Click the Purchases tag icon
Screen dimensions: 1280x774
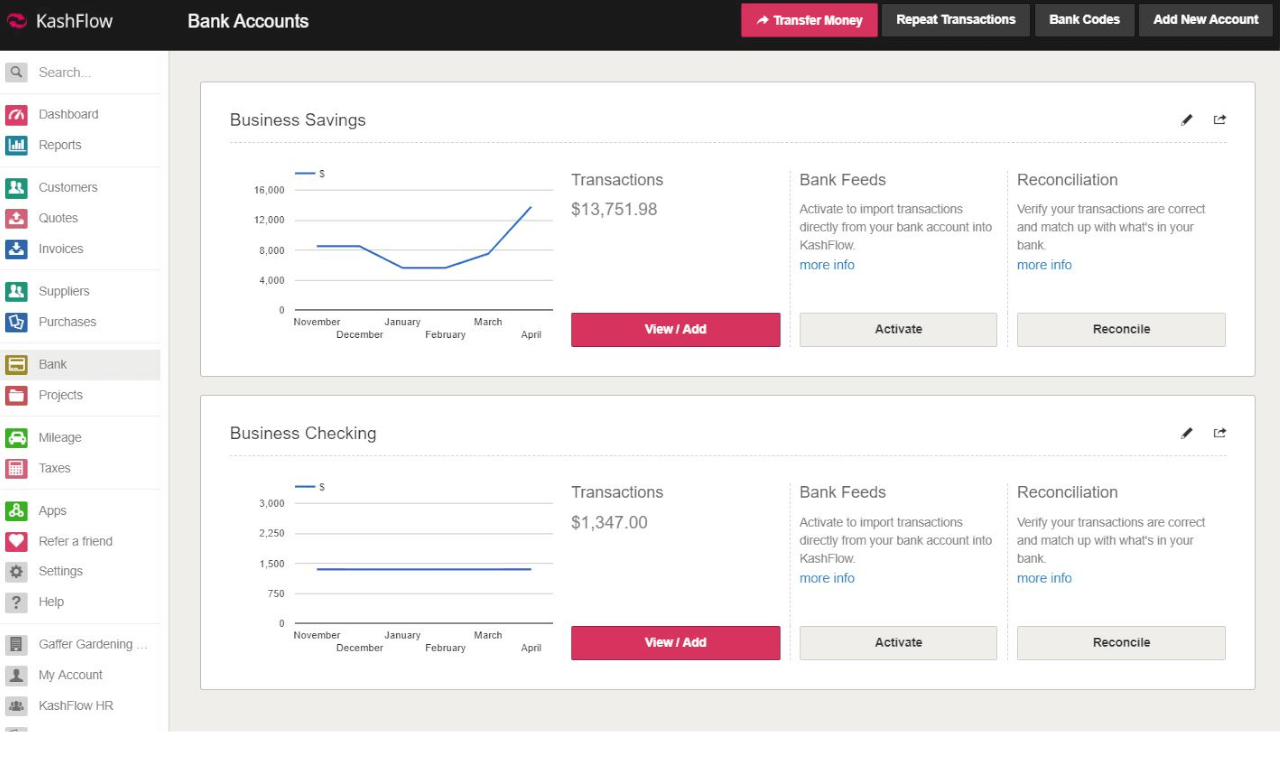pos(16,322)
